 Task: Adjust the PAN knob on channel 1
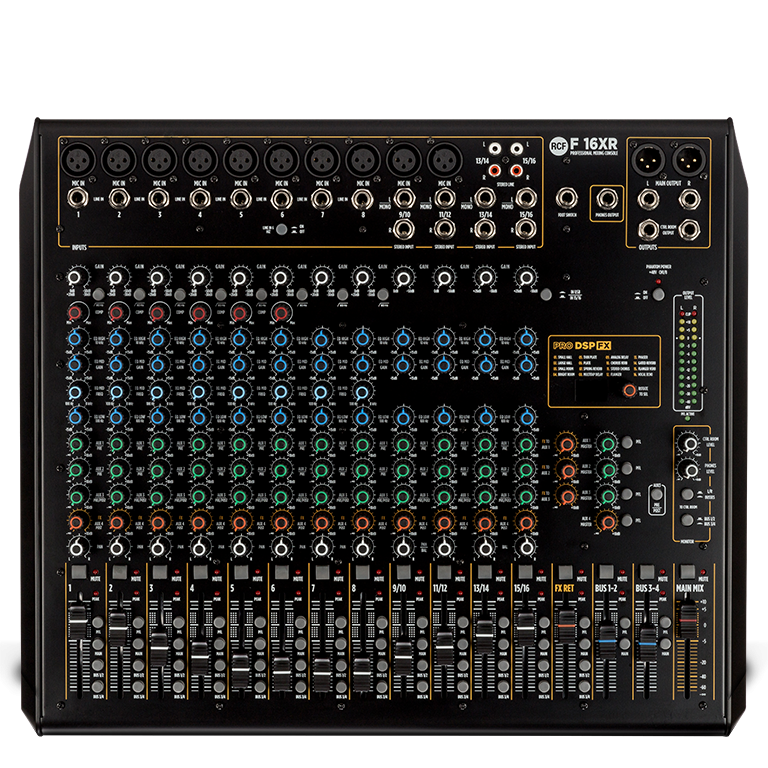tap(76, 548)
